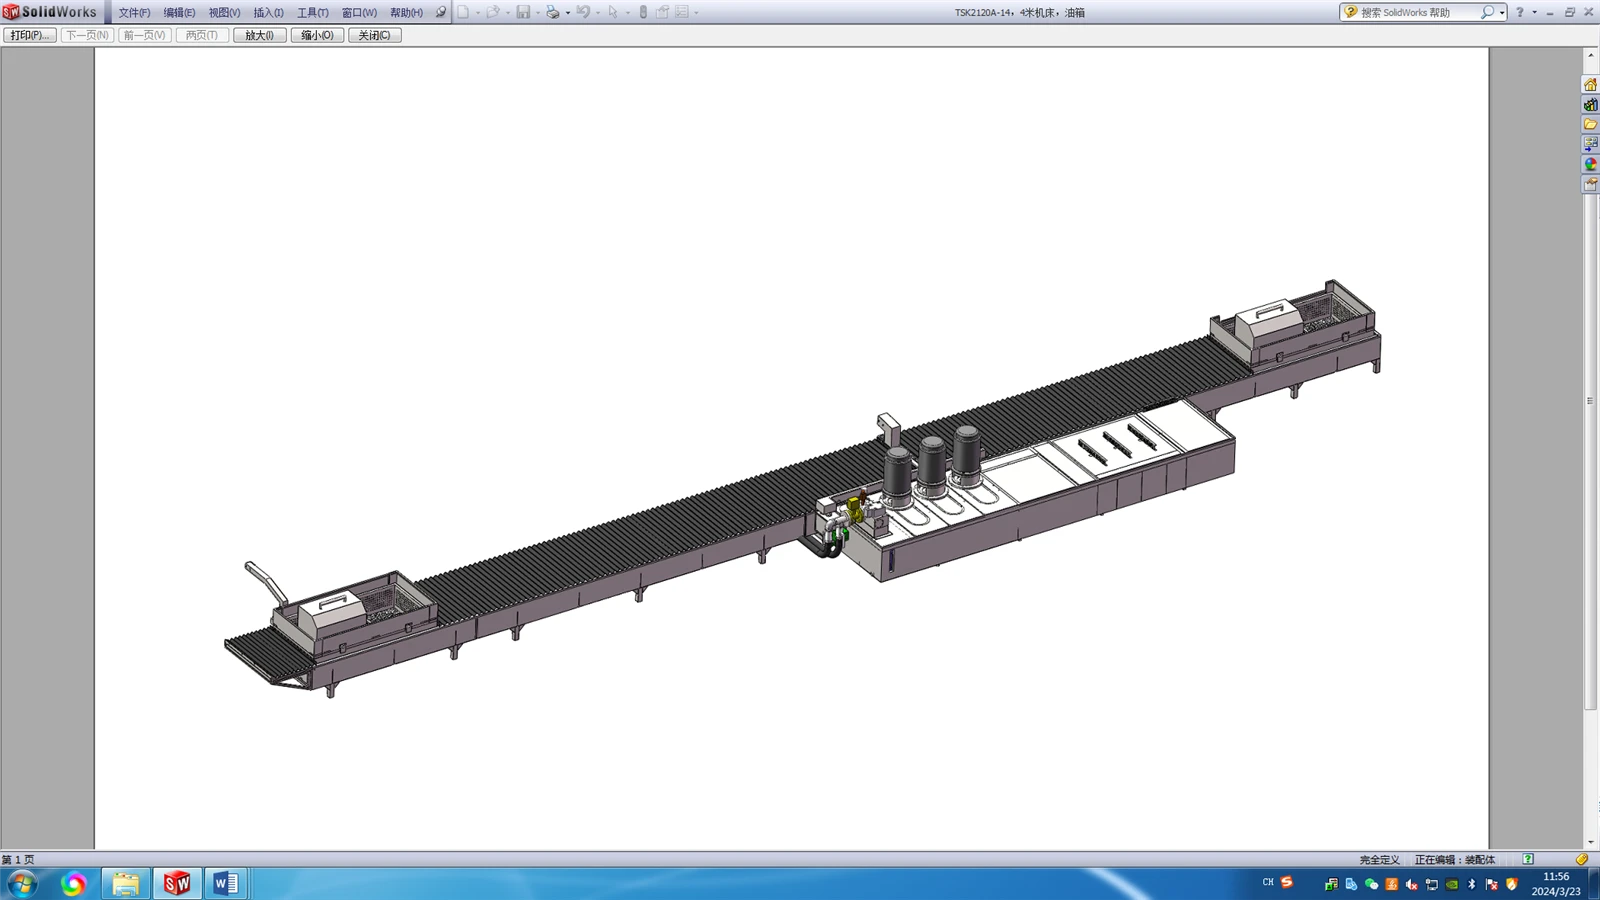Image resolution: width=1600 pixels, height=900 pixels.
Task: Click the Open file icon
Action: [493, 12]
